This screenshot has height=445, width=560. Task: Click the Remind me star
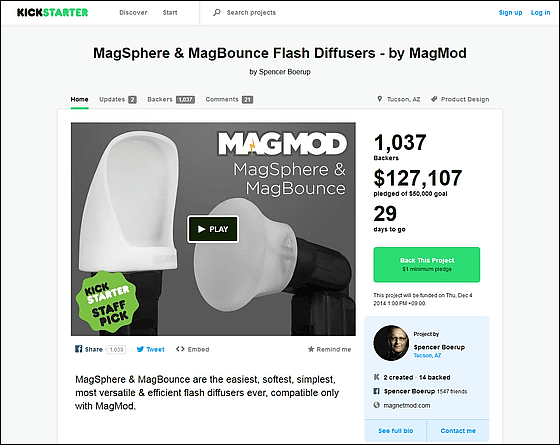click(311, 349)
